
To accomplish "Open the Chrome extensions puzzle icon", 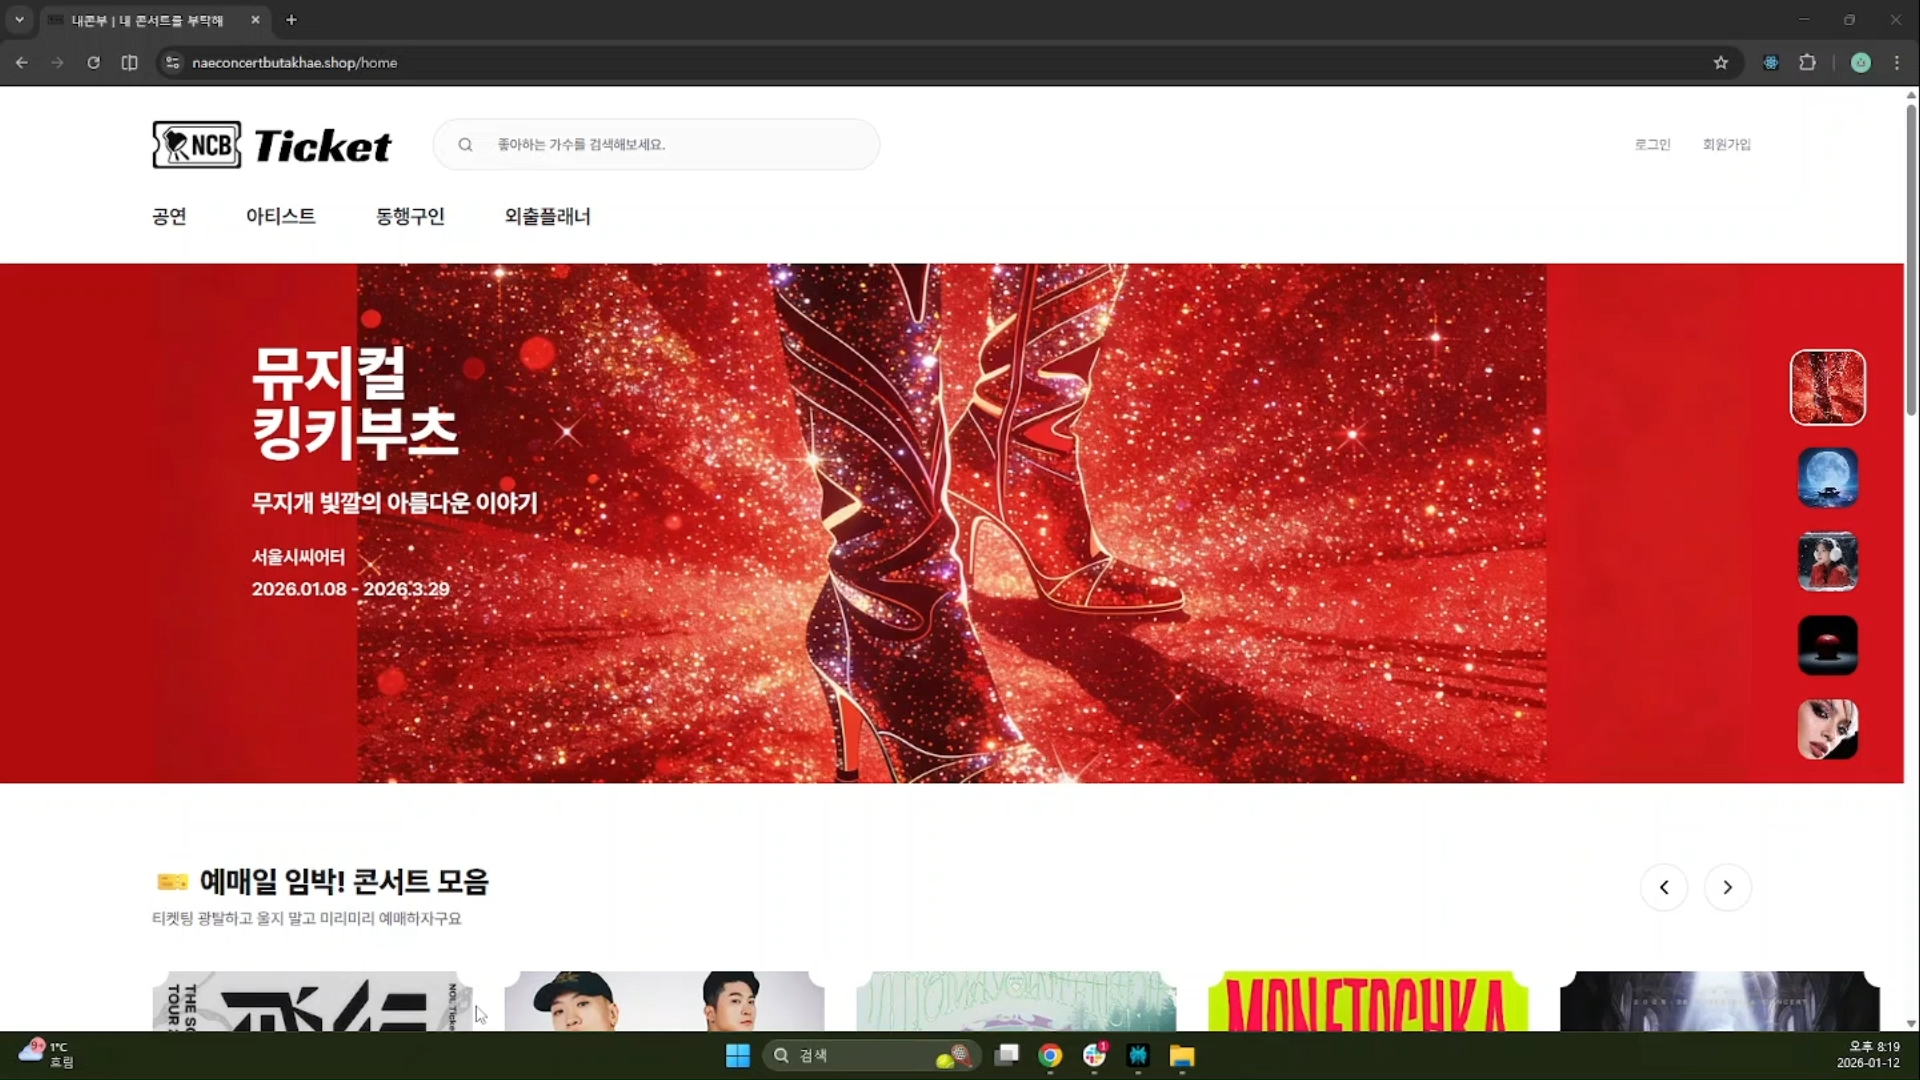I will click(x=1807, y=62).
